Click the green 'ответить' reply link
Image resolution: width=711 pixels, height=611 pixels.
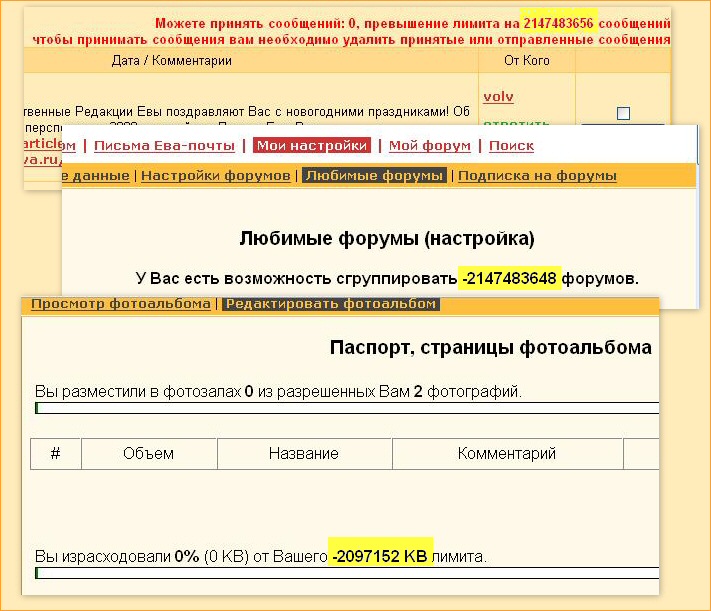516,124
